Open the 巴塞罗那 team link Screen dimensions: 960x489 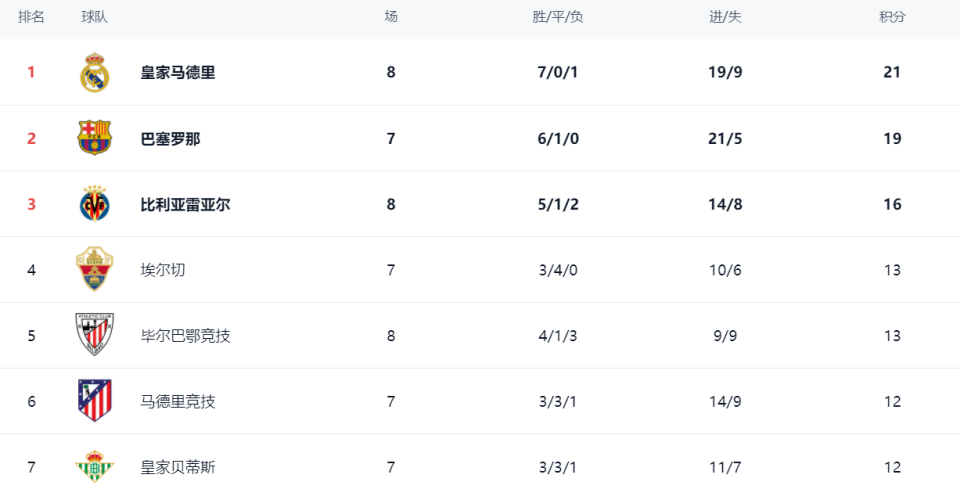pyautogui.click(x=170, y=138)
